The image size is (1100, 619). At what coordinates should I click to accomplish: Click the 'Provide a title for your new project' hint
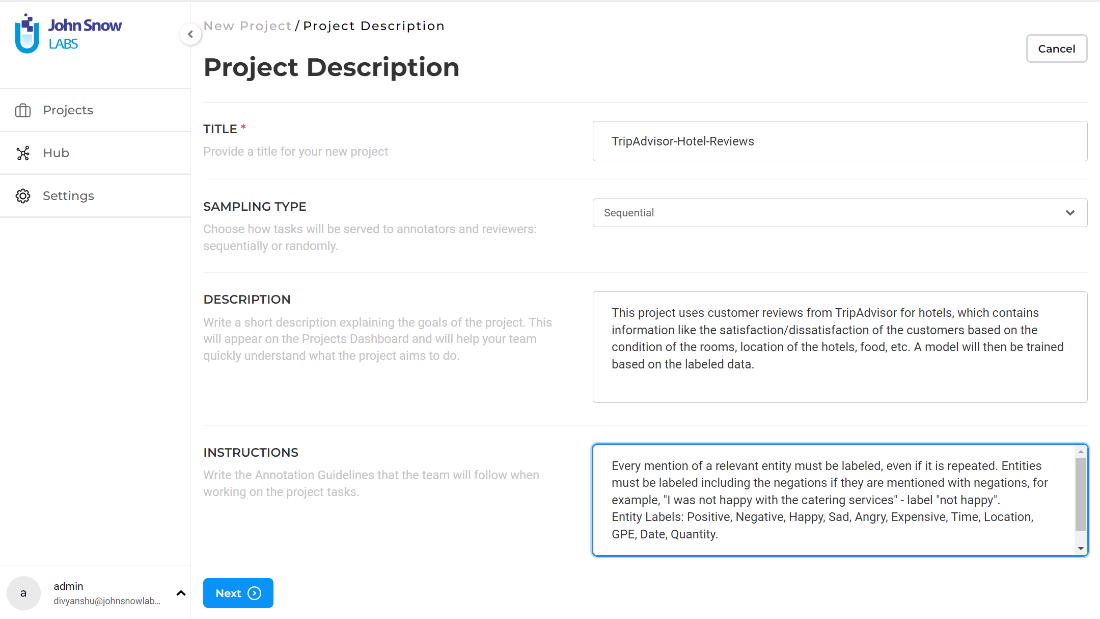[x=295, y=152]
